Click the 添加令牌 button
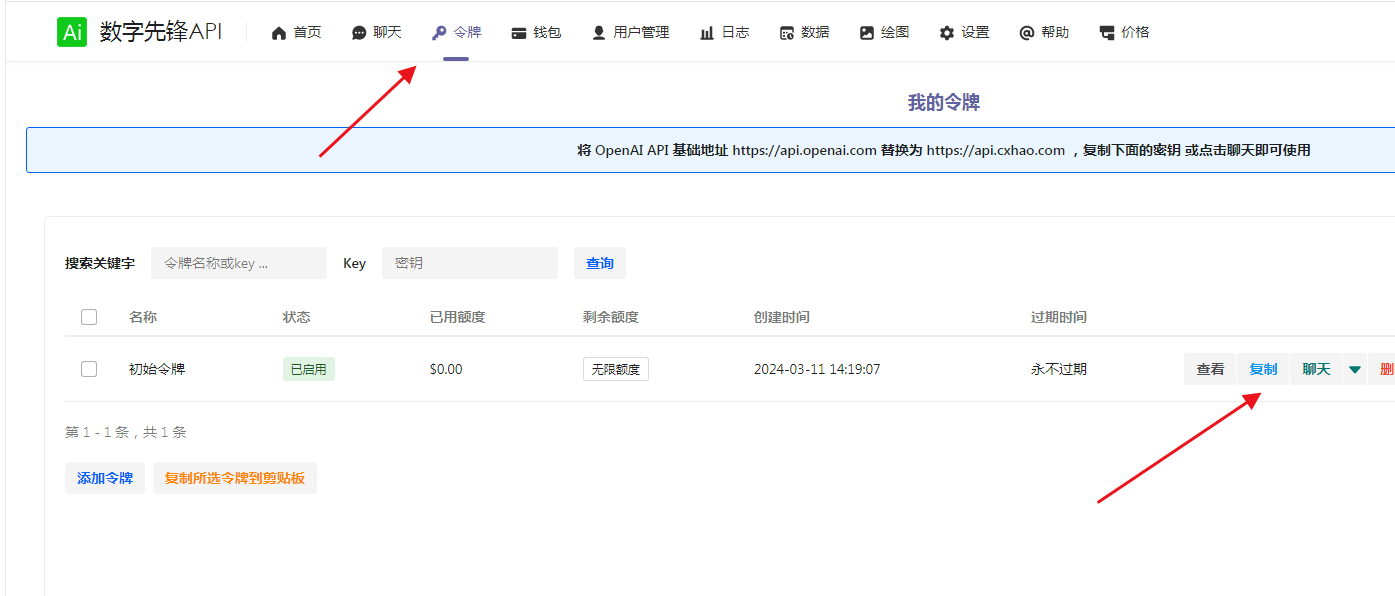The height and width of the screenshot is (596, 1395). 105,478
